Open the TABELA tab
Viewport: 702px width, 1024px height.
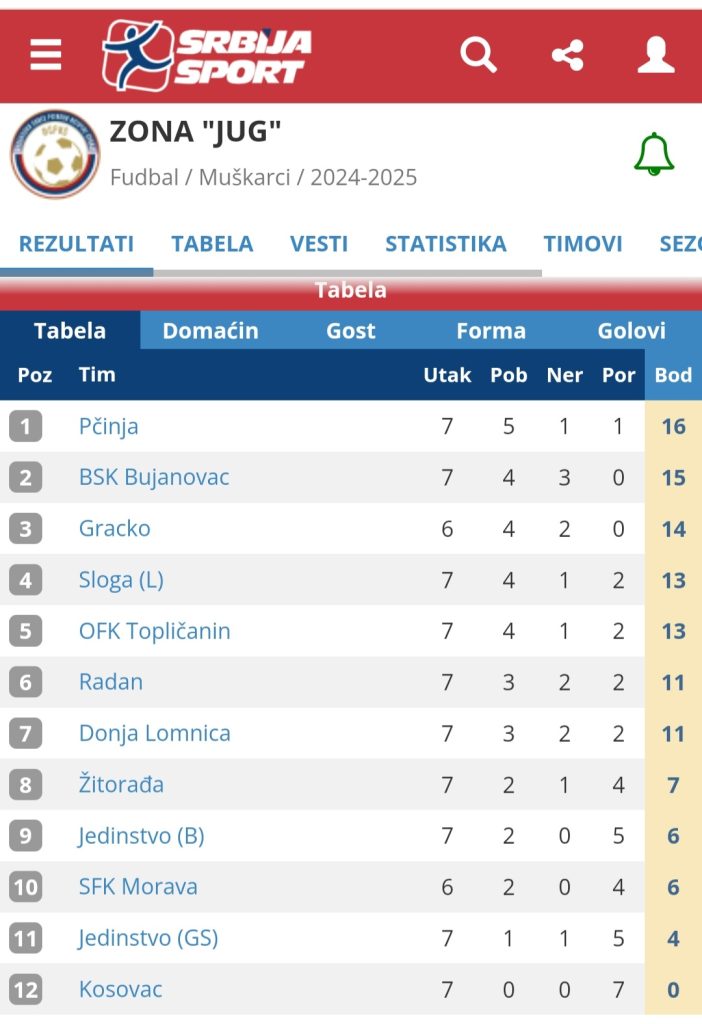212,244
